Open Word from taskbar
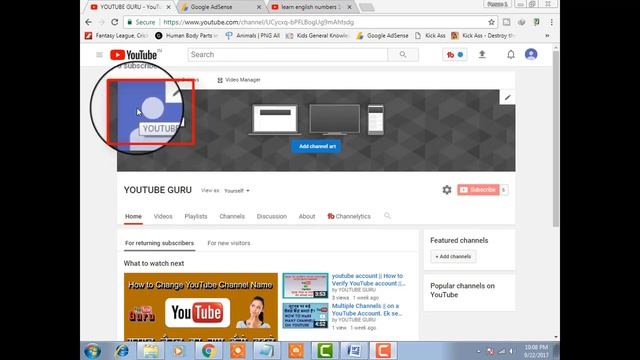The height and width of the screenshot is (360, 640). [354, 351]
